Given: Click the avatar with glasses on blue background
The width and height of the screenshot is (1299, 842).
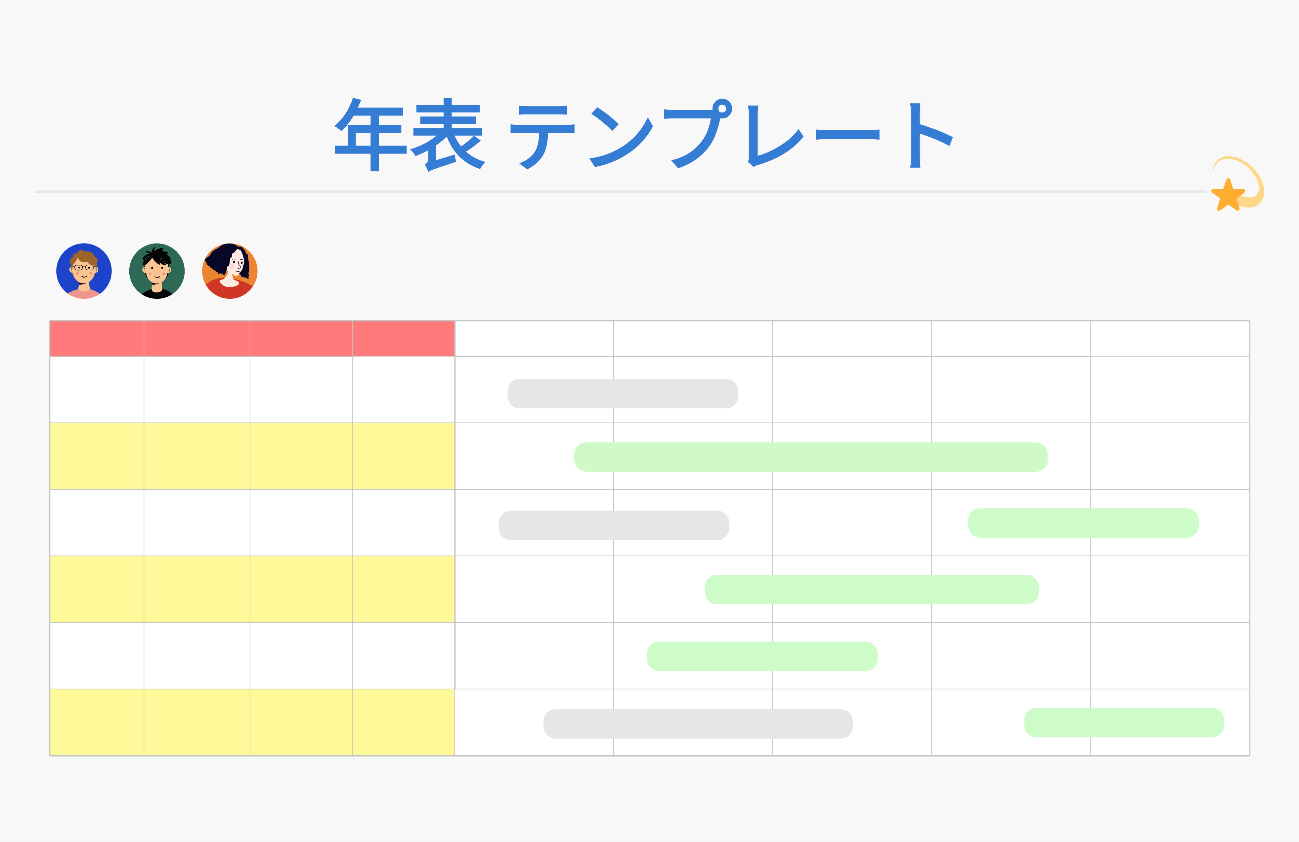Looking at the screenshot, I should (84, 271).
